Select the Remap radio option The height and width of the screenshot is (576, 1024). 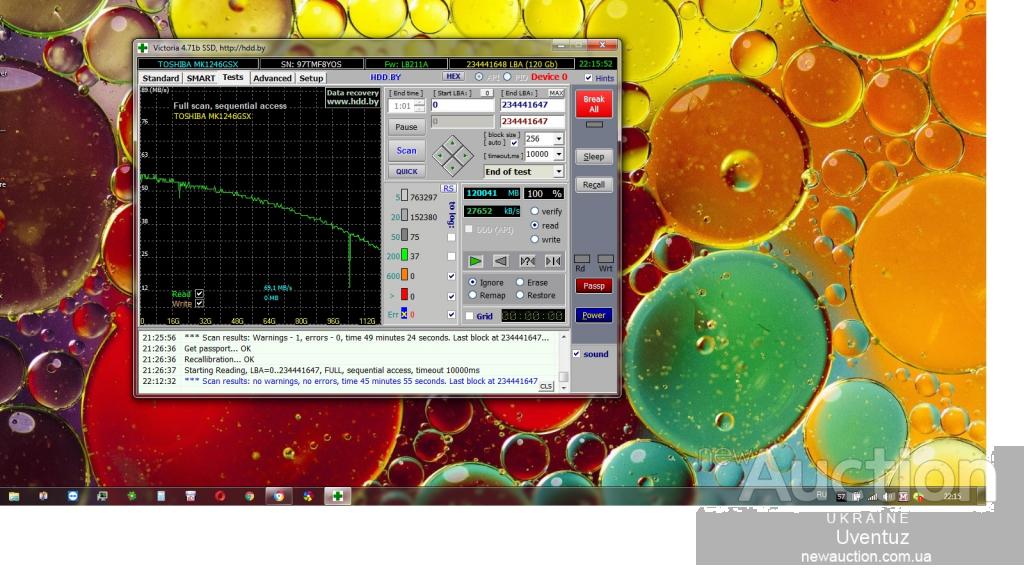pyautogui.click(x=473, y=295)
